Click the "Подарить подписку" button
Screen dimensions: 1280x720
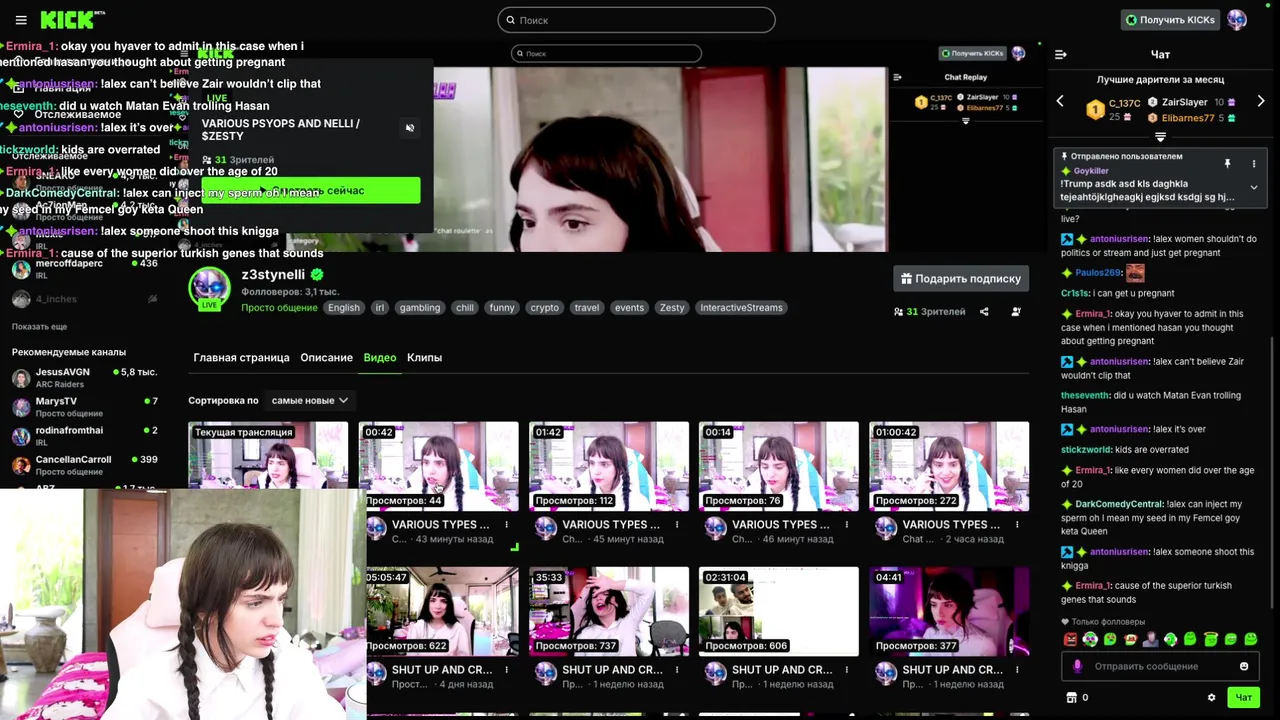click(x=960, y=278)
